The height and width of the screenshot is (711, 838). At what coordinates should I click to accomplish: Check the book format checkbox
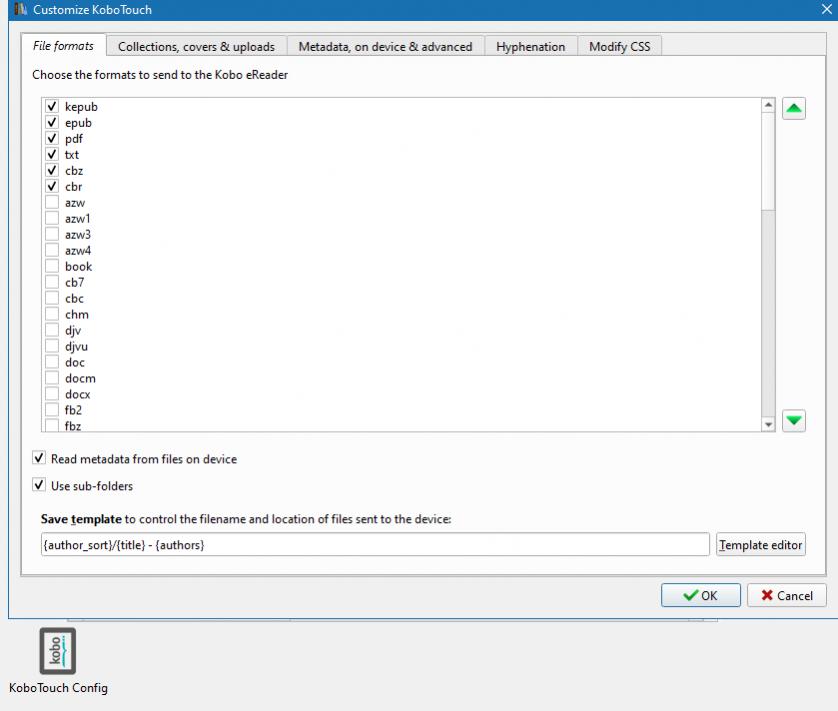[52, 266]
